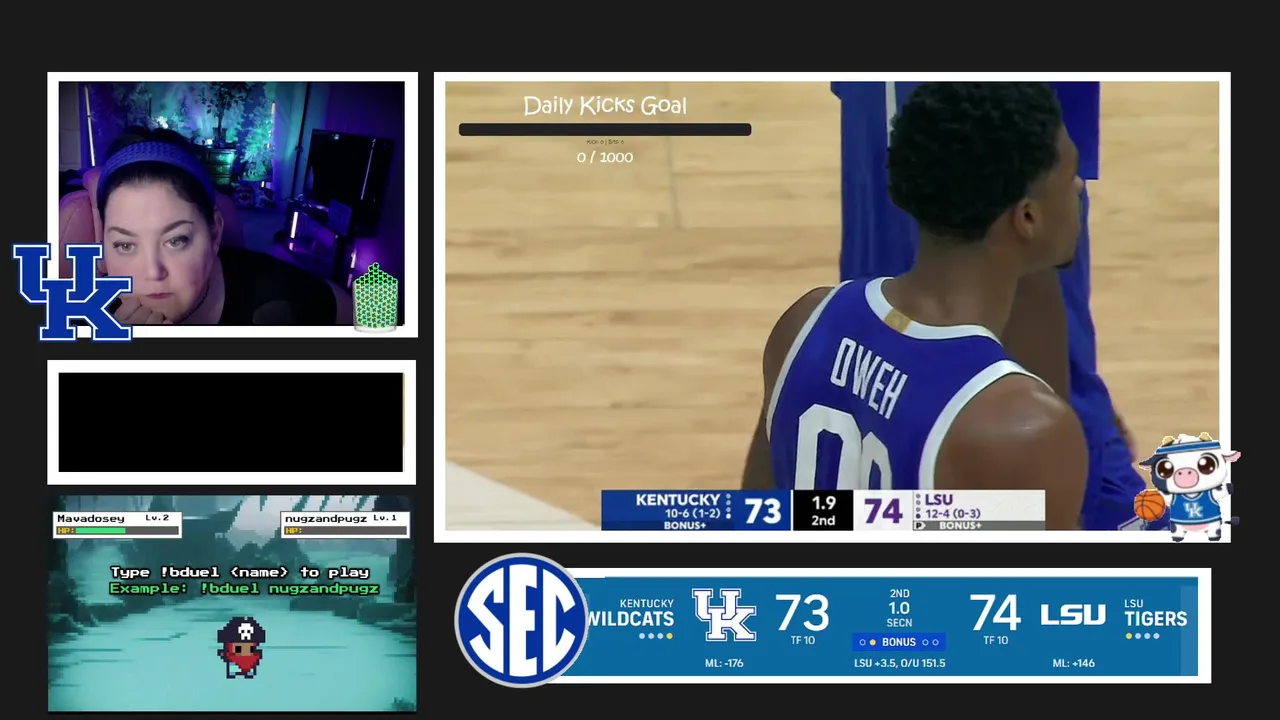This screenshot has width=1280, height=720.
Task: Click the '1.9 2nd' clock in broadcast score bug
Action: 823,511
